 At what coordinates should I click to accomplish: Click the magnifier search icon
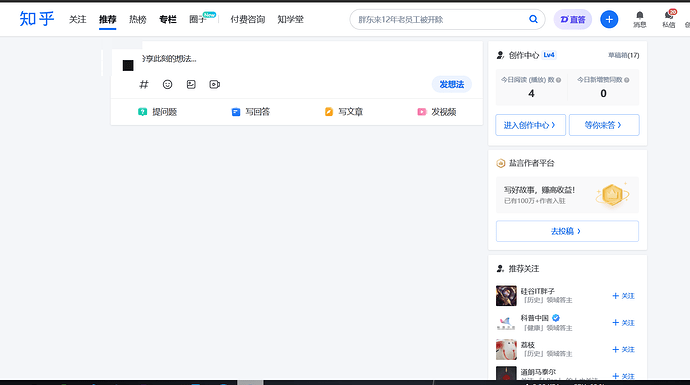(x=533, y=19)
